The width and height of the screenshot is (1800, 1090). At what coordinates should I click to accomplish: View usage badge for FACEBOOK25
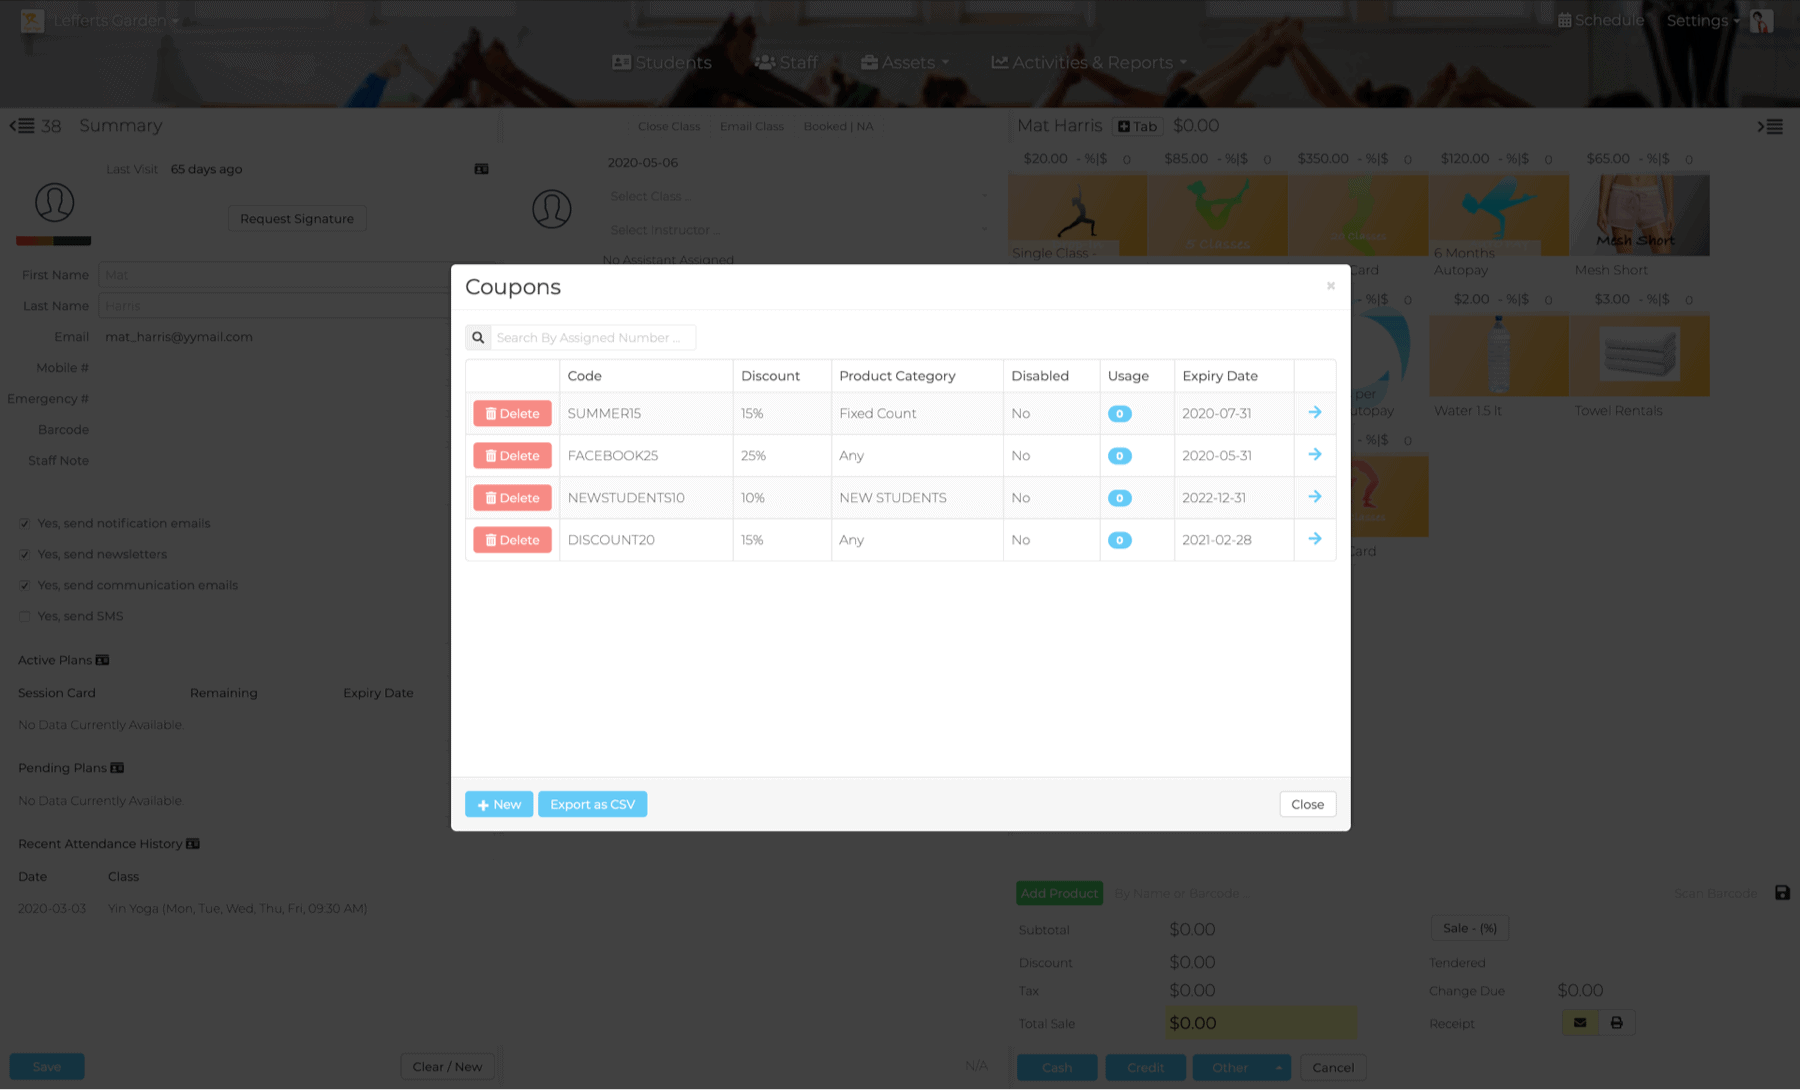(1120, 456)
